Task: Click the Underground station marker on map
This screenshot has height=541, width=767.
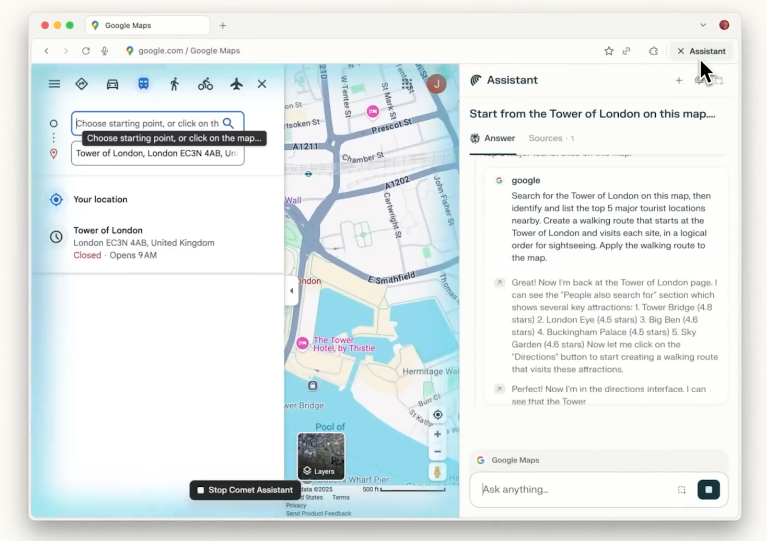Action: point(308,174)
